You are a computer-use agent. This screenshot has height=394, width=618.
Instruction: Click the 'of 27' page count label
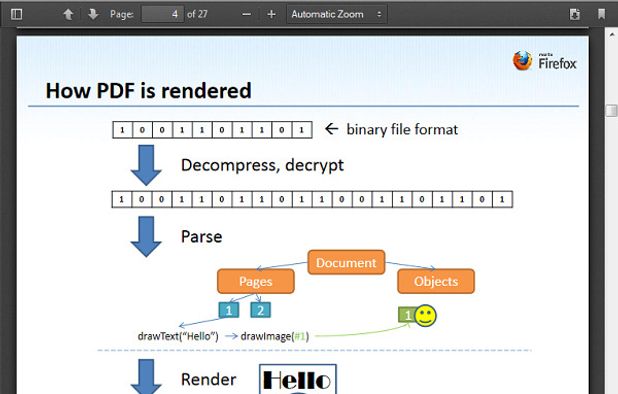point(197,14)
